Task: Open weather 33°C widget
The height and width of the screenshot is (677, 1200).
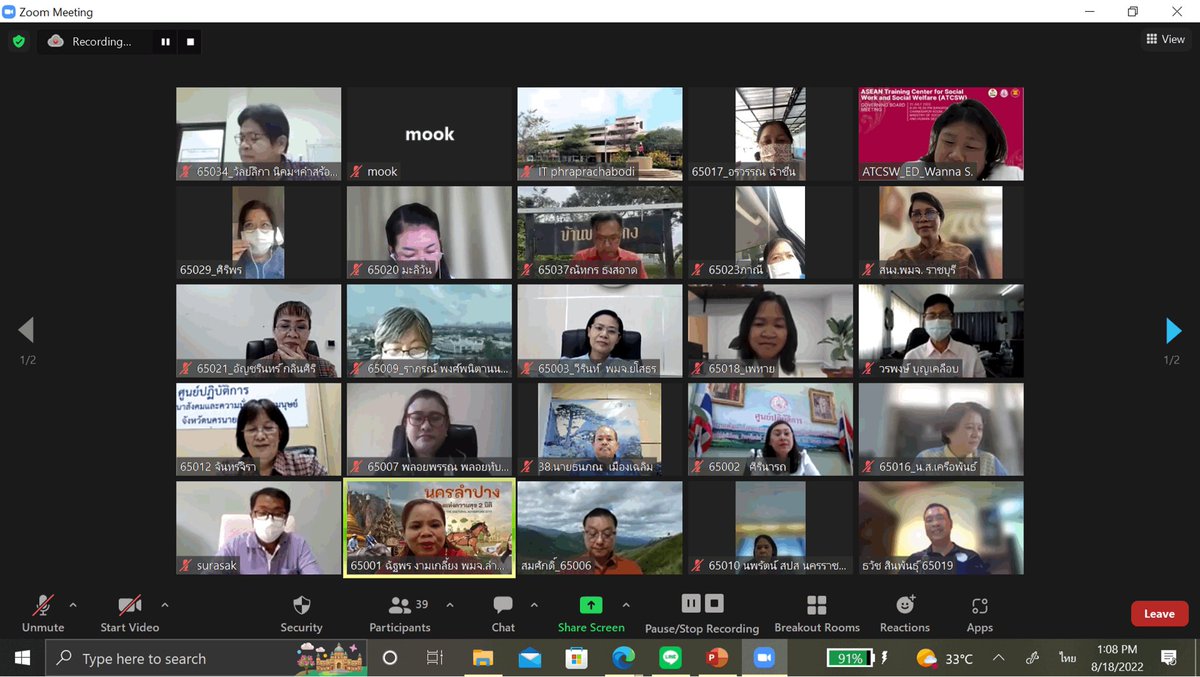Action: (944, 658)
